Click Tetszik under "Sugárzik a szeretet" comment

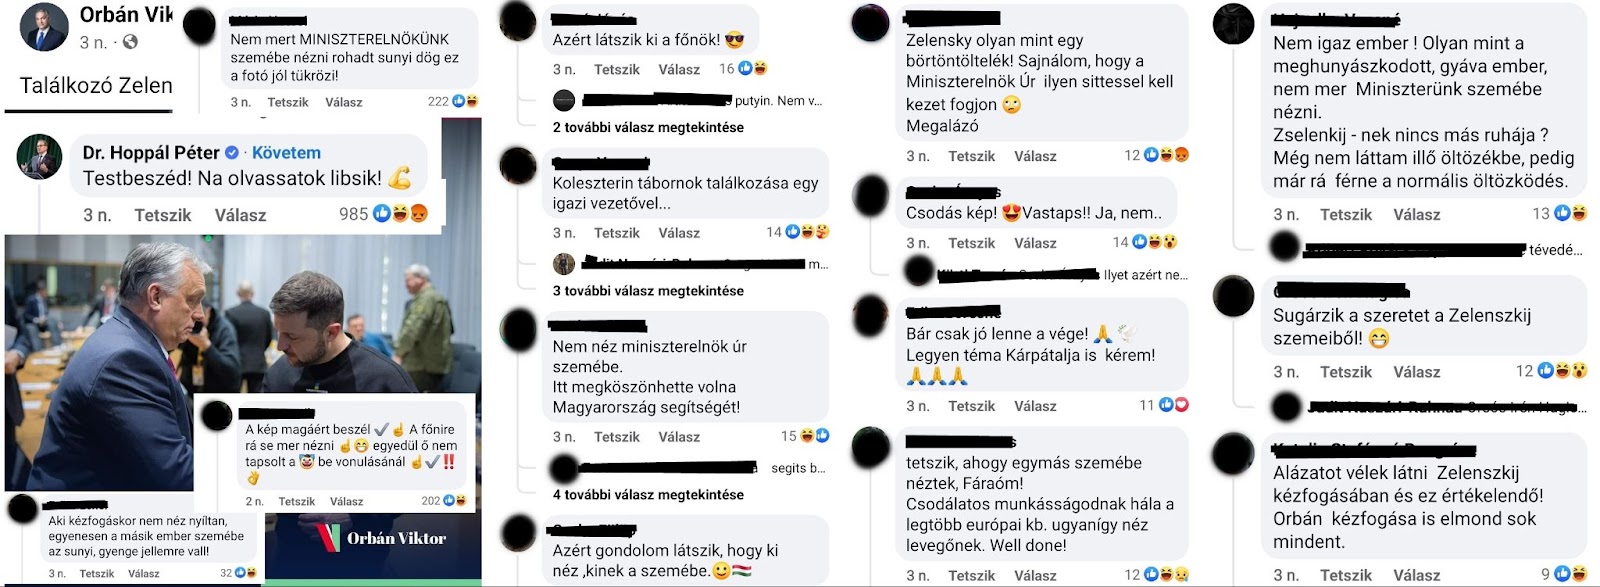tap(1346, 372)
